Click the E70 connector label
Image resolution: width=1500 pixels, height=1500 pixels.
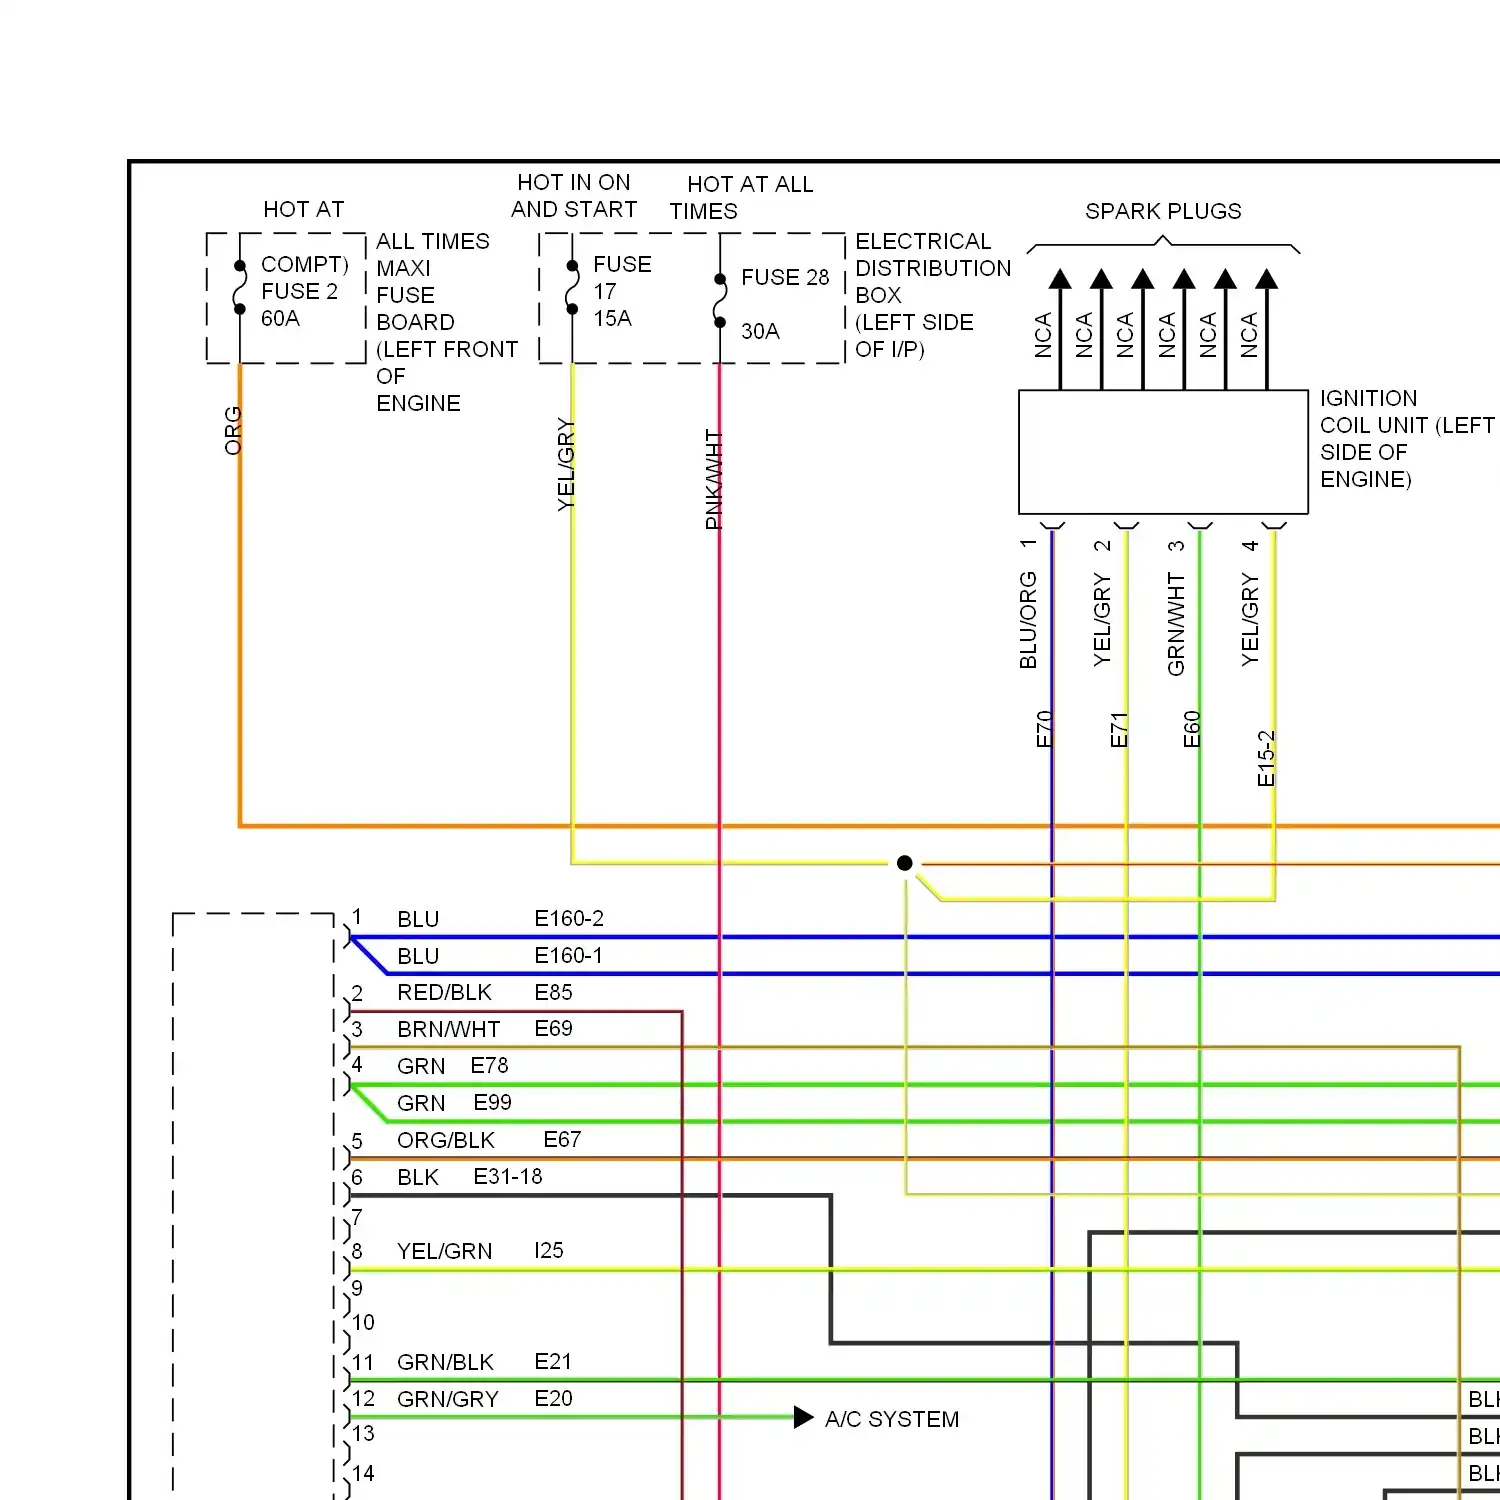click(x=1044, y=729)
